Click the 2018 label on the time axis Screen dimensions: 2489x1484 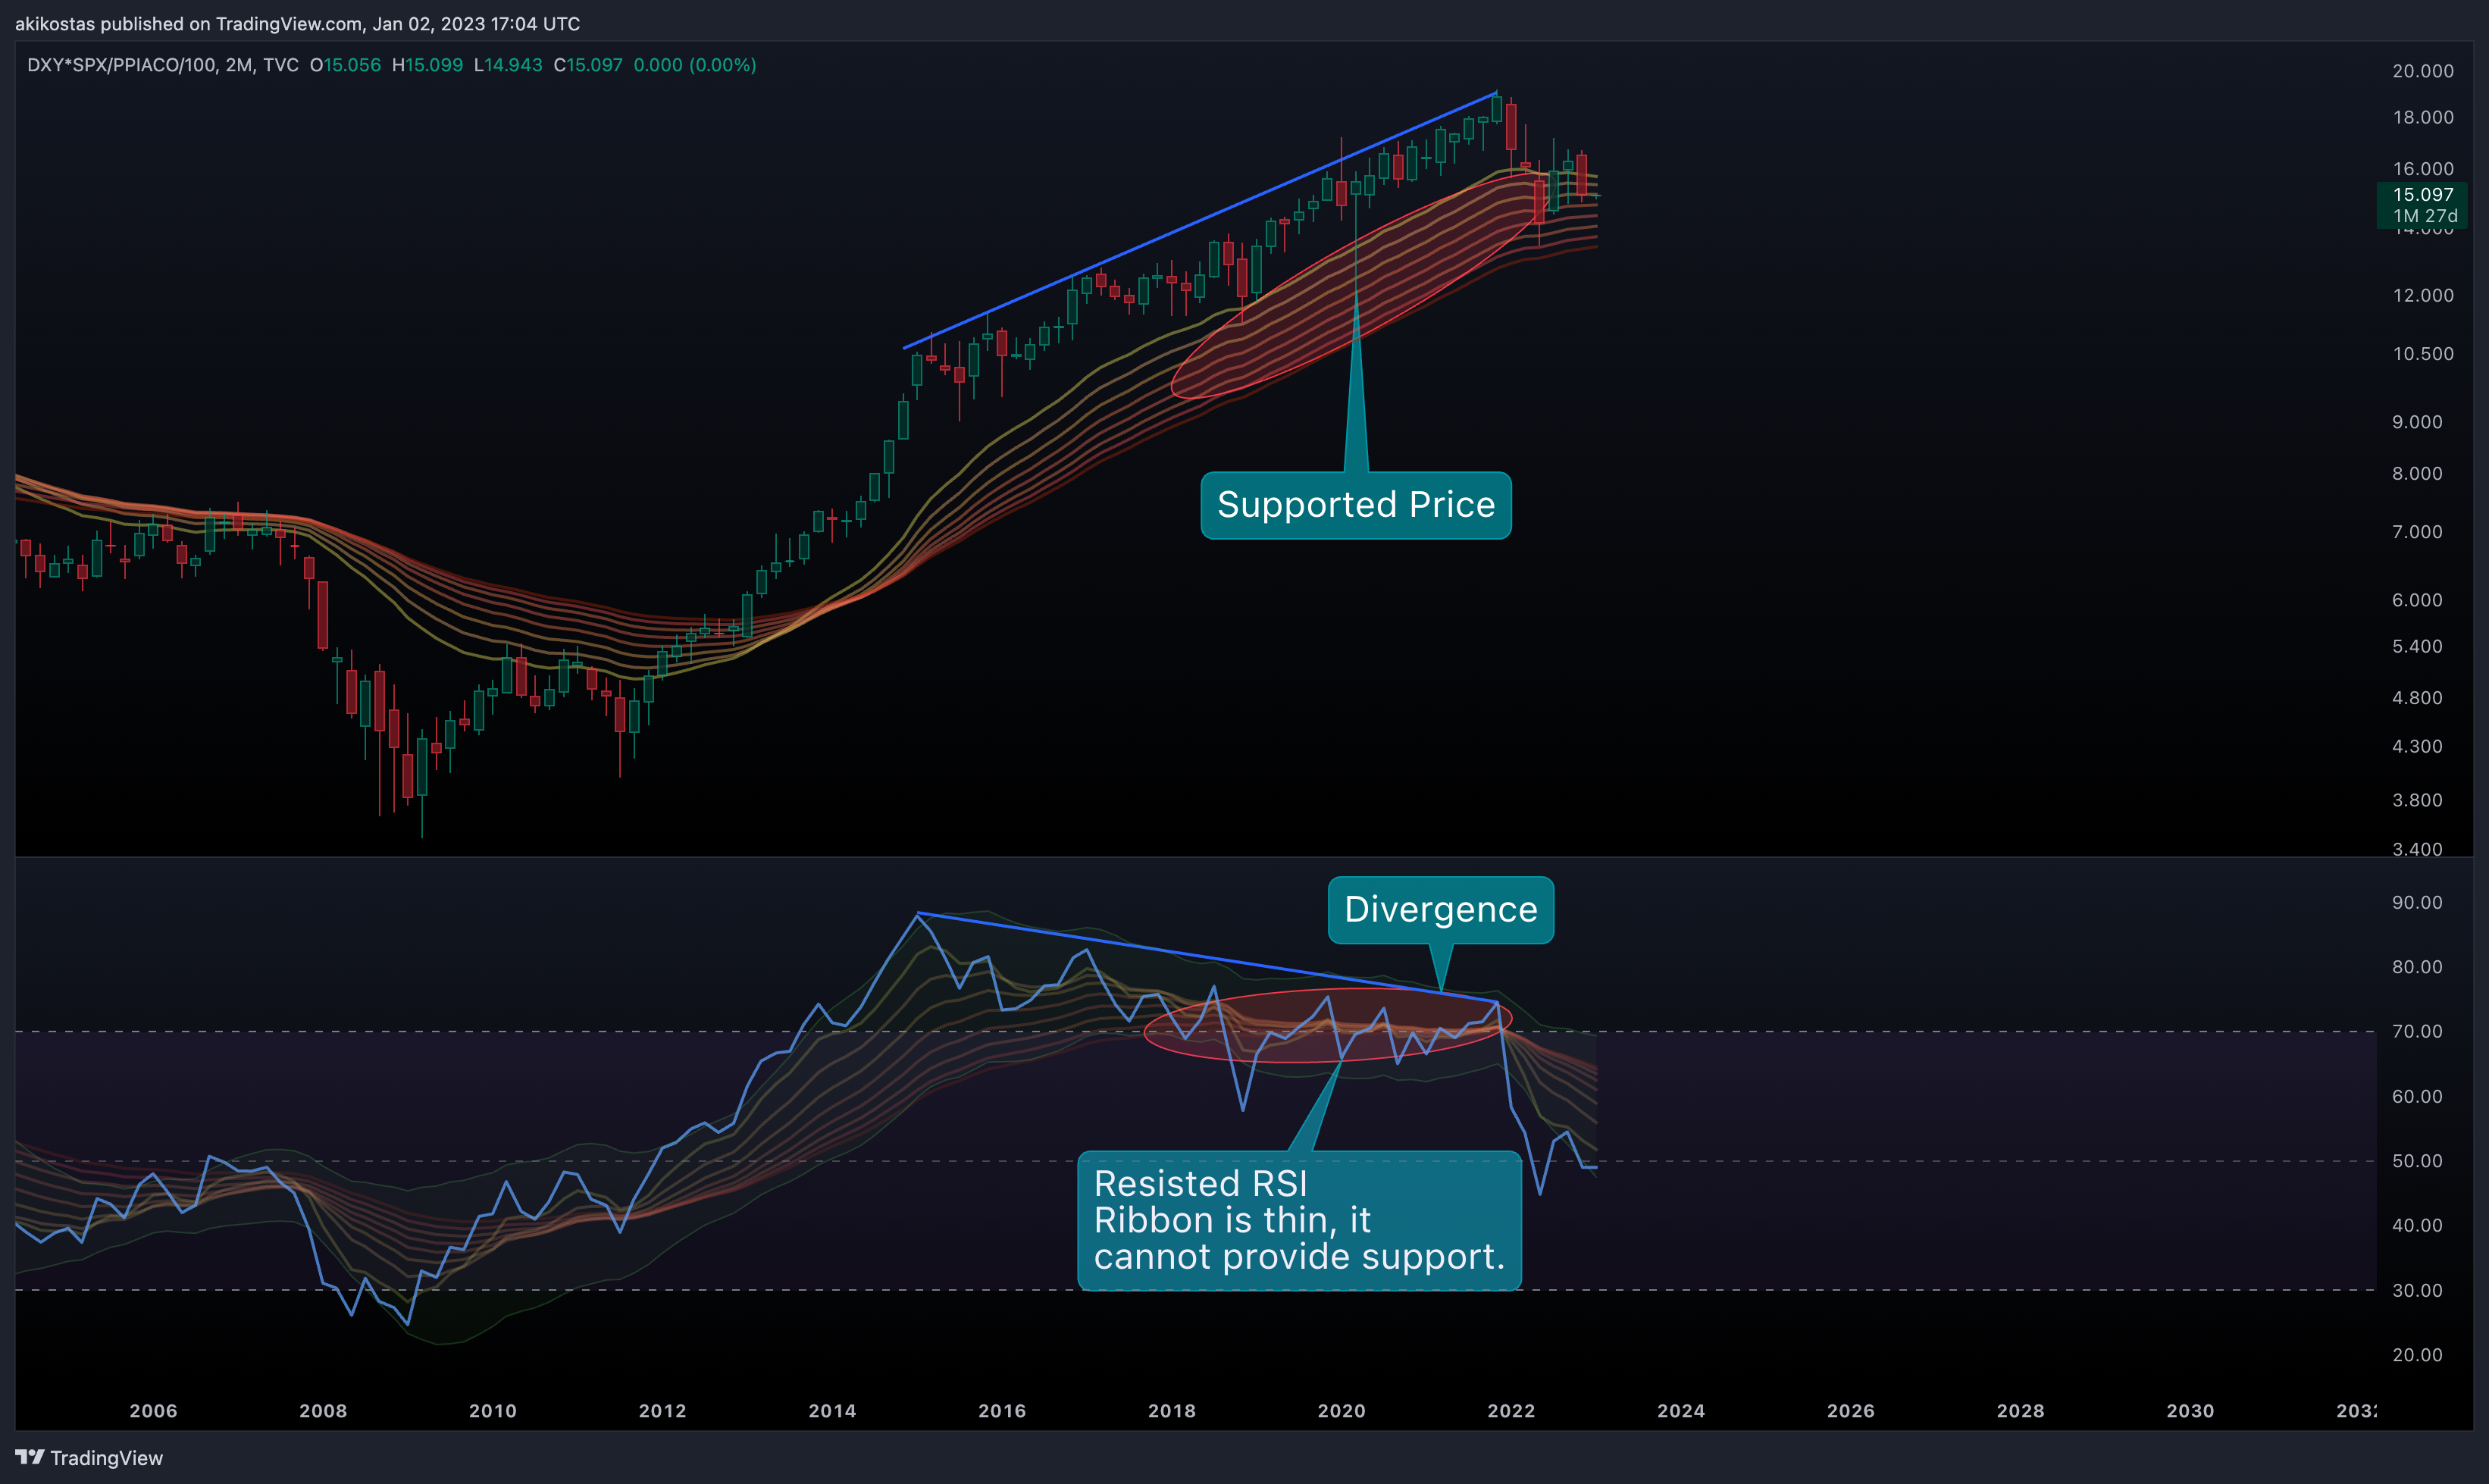(x=1172, y=1410)
